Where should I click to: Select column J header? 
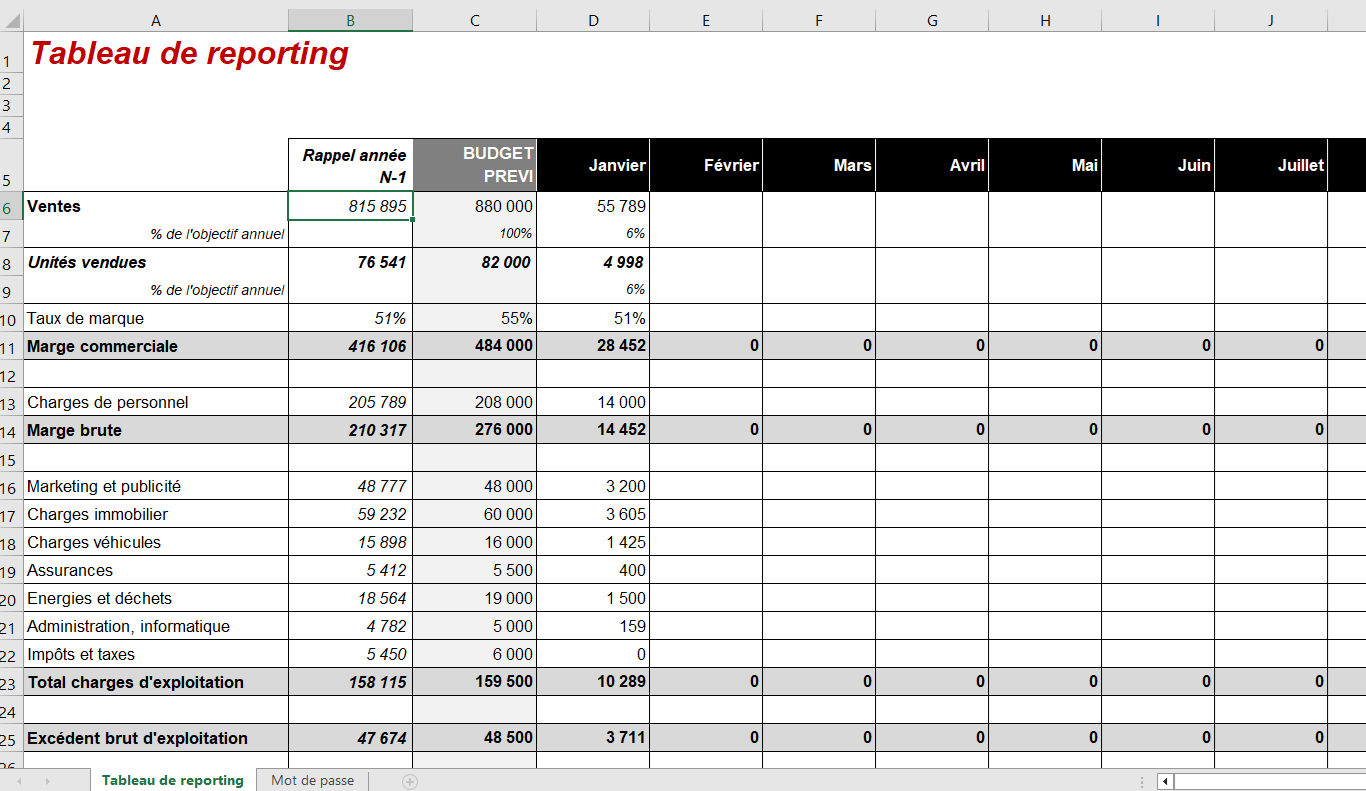pos(1271,20)
